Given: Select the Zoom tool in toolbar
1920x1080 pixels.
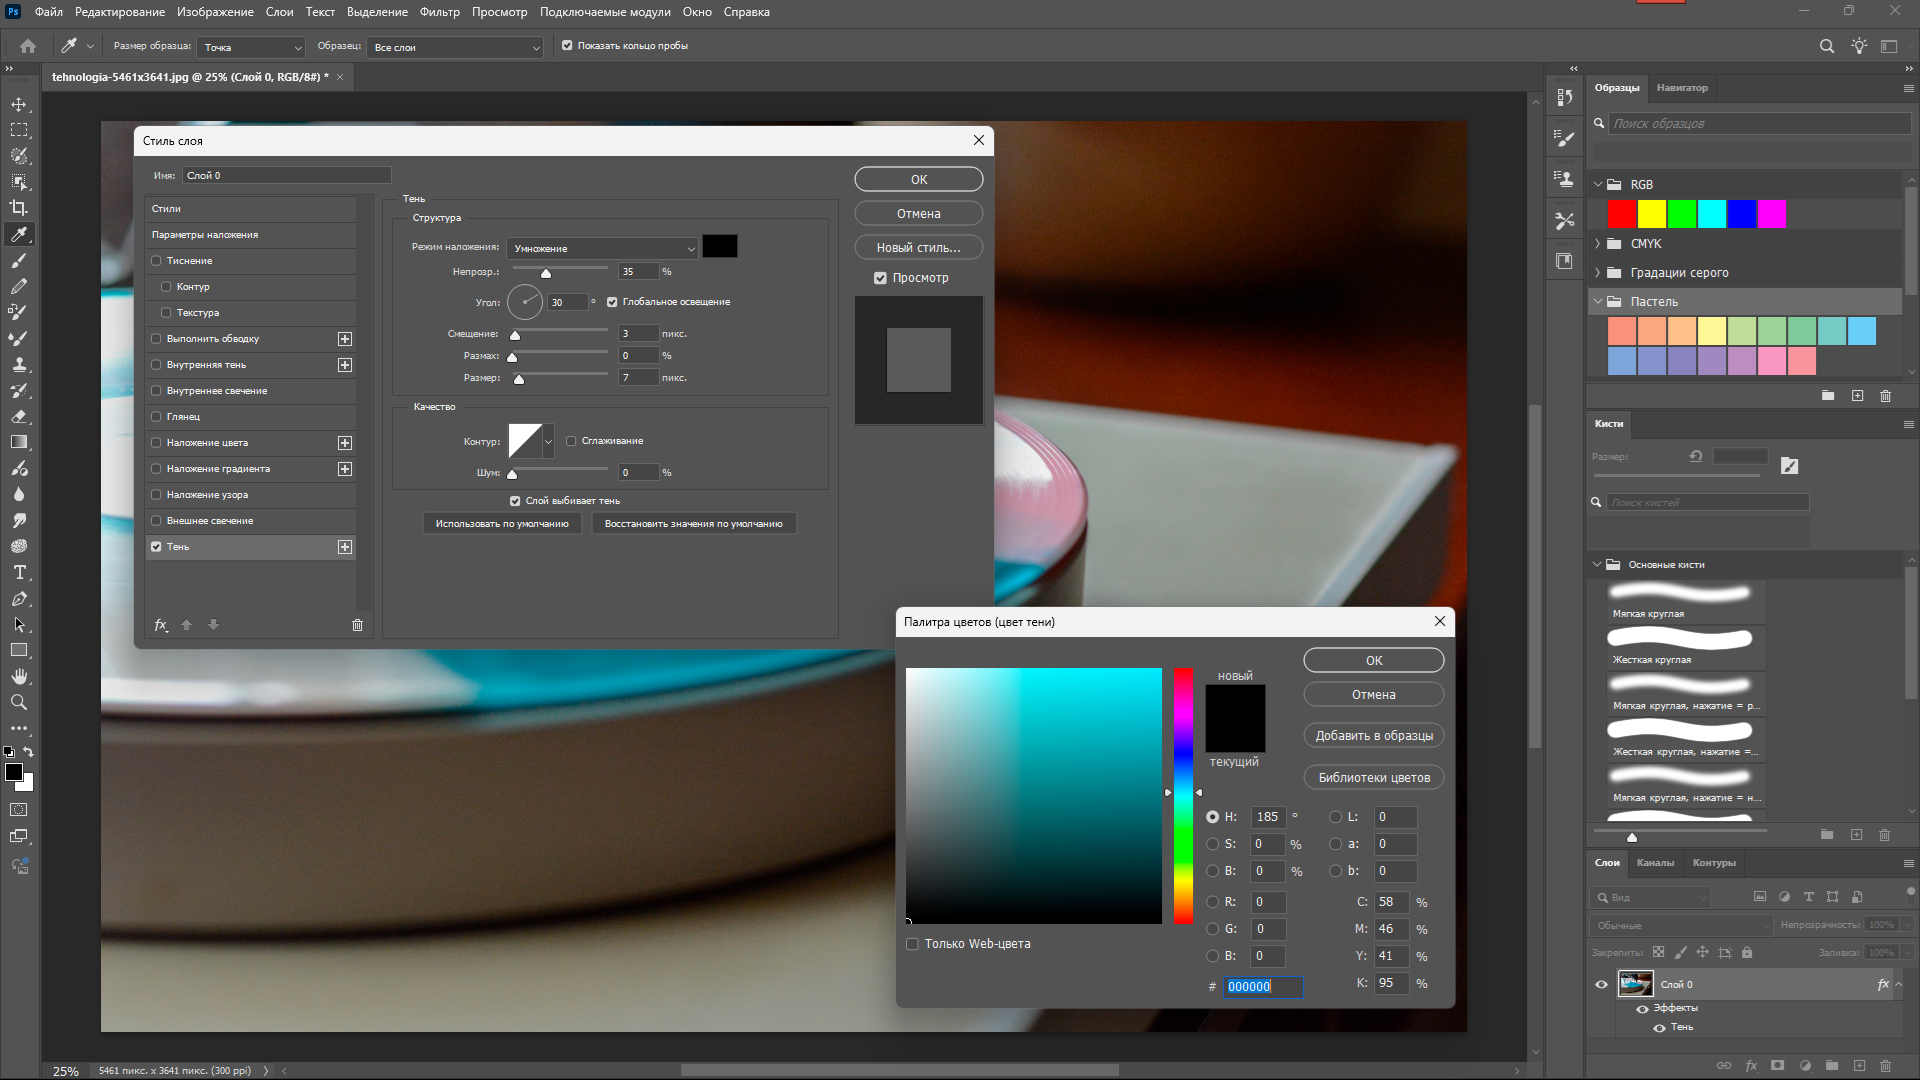Looking at the screenshot, I should pyautogui.click(x=19, y=703).
